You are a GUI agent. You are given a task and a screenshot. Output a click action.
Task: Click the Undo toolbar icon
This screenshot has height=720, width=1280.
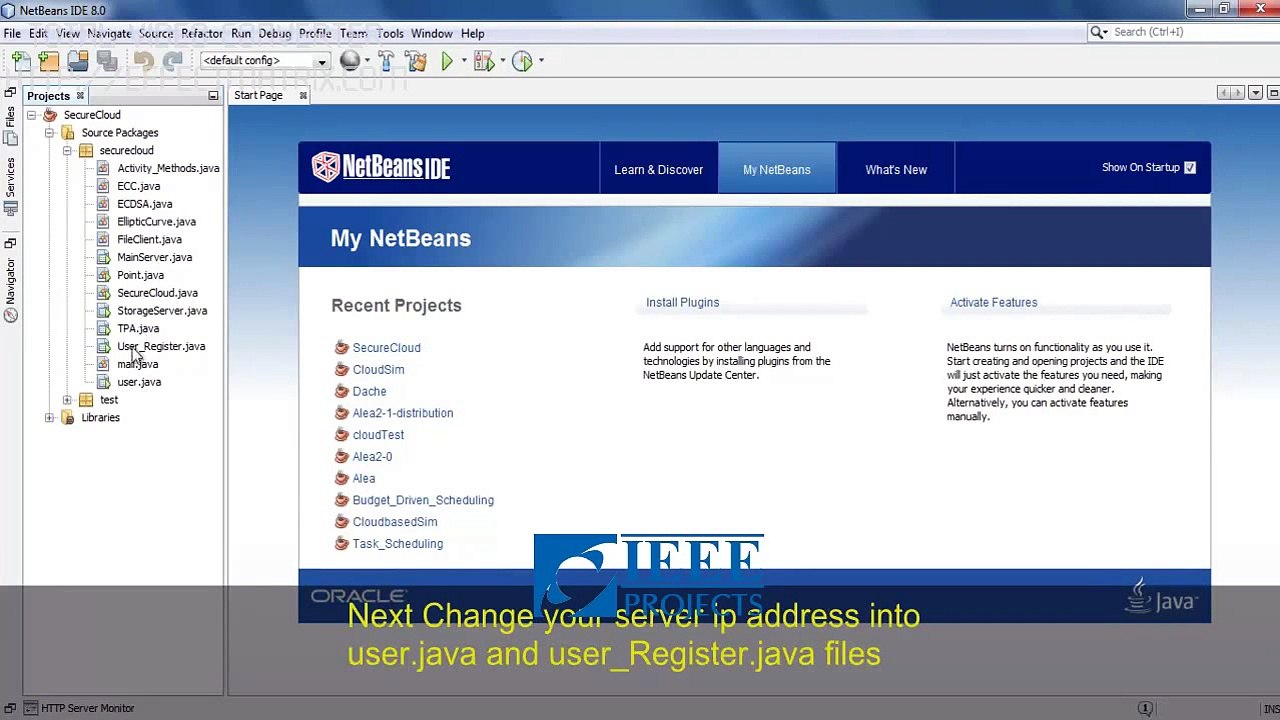tap(143, 61)
